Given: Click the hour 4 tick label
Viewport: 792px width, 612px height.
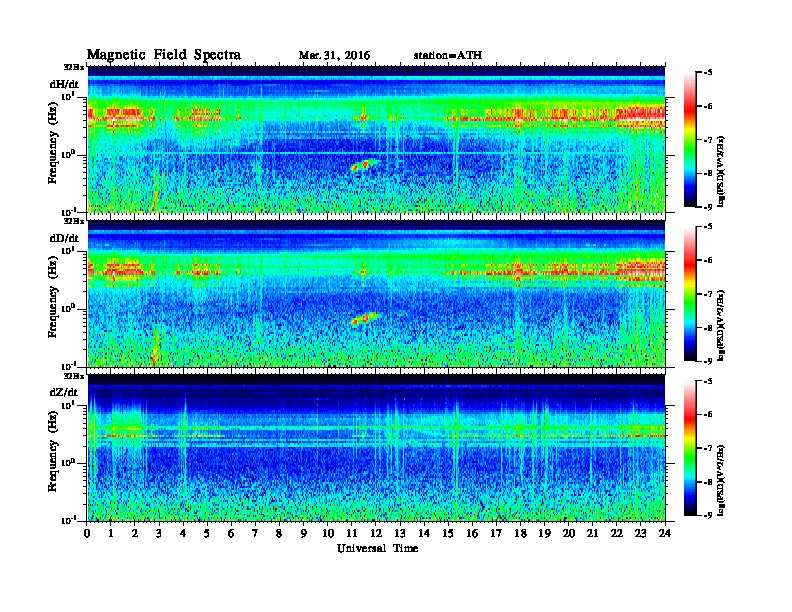Looking at the screenshot, I should click(183, 534).
